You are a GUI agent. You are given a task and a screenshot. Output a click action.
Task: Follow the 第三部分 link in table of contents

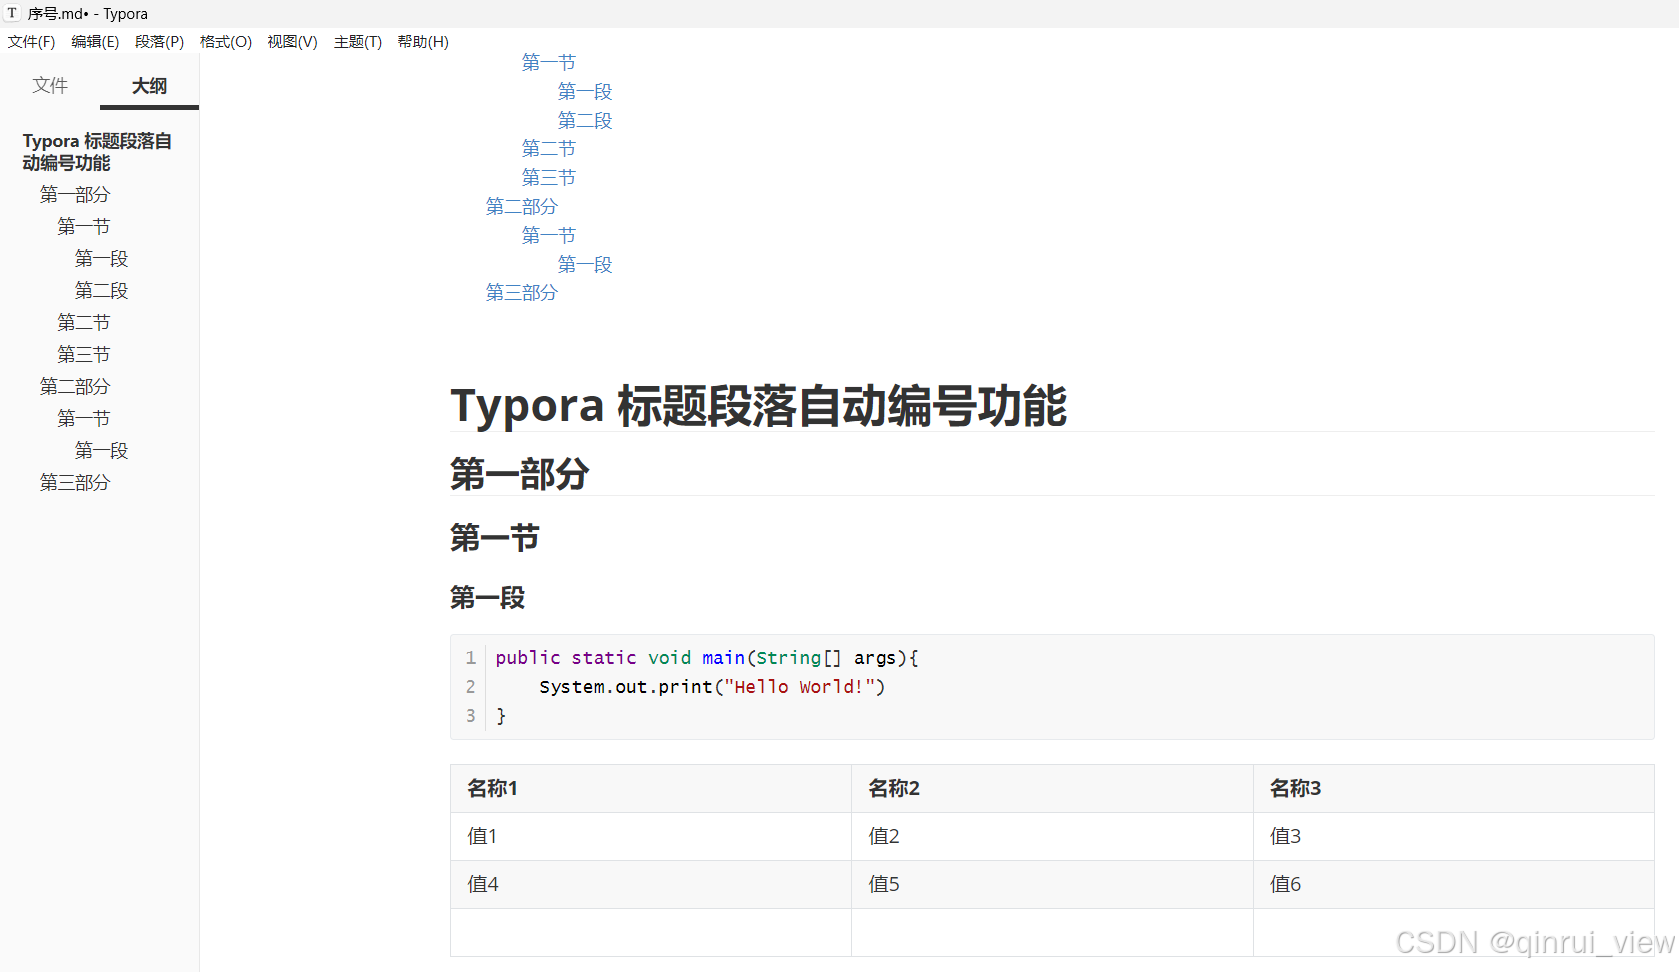[x=522, y=293]
